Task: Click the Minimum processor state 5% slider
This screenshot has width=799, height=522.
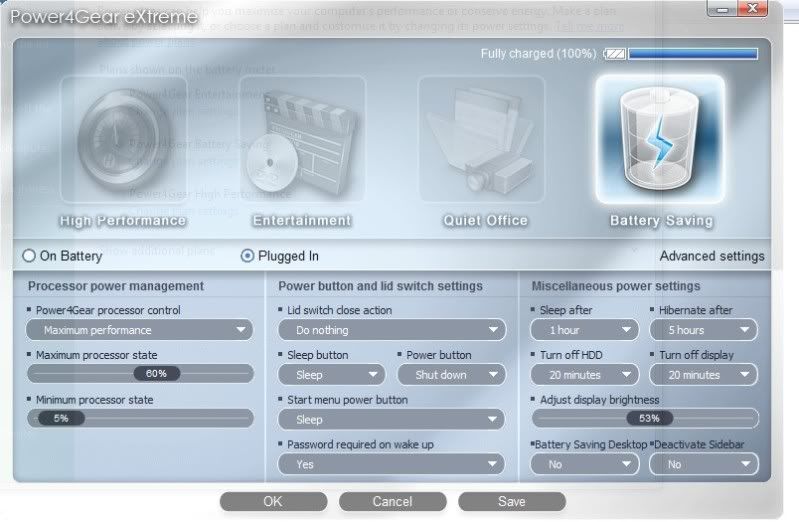Action: point(61,419)
